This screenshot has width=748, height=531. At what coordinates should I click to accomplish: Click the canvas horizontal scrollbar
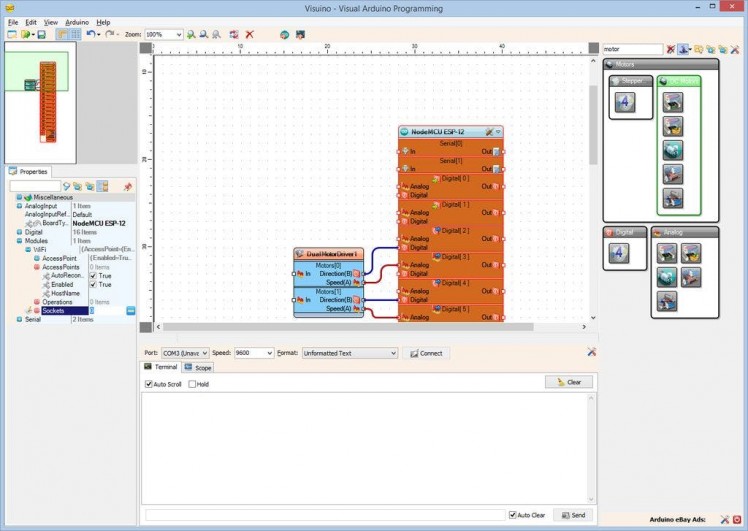click(x=350, y=327)
